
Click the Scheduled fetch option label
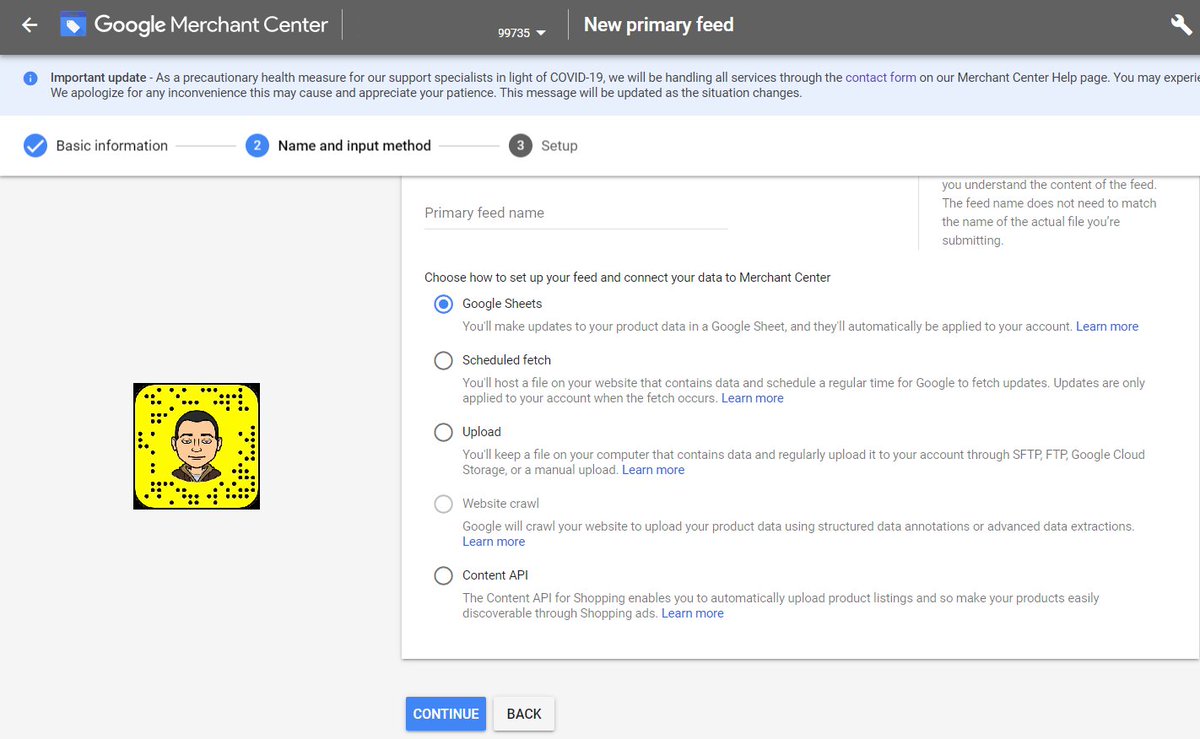pos(506,360)
